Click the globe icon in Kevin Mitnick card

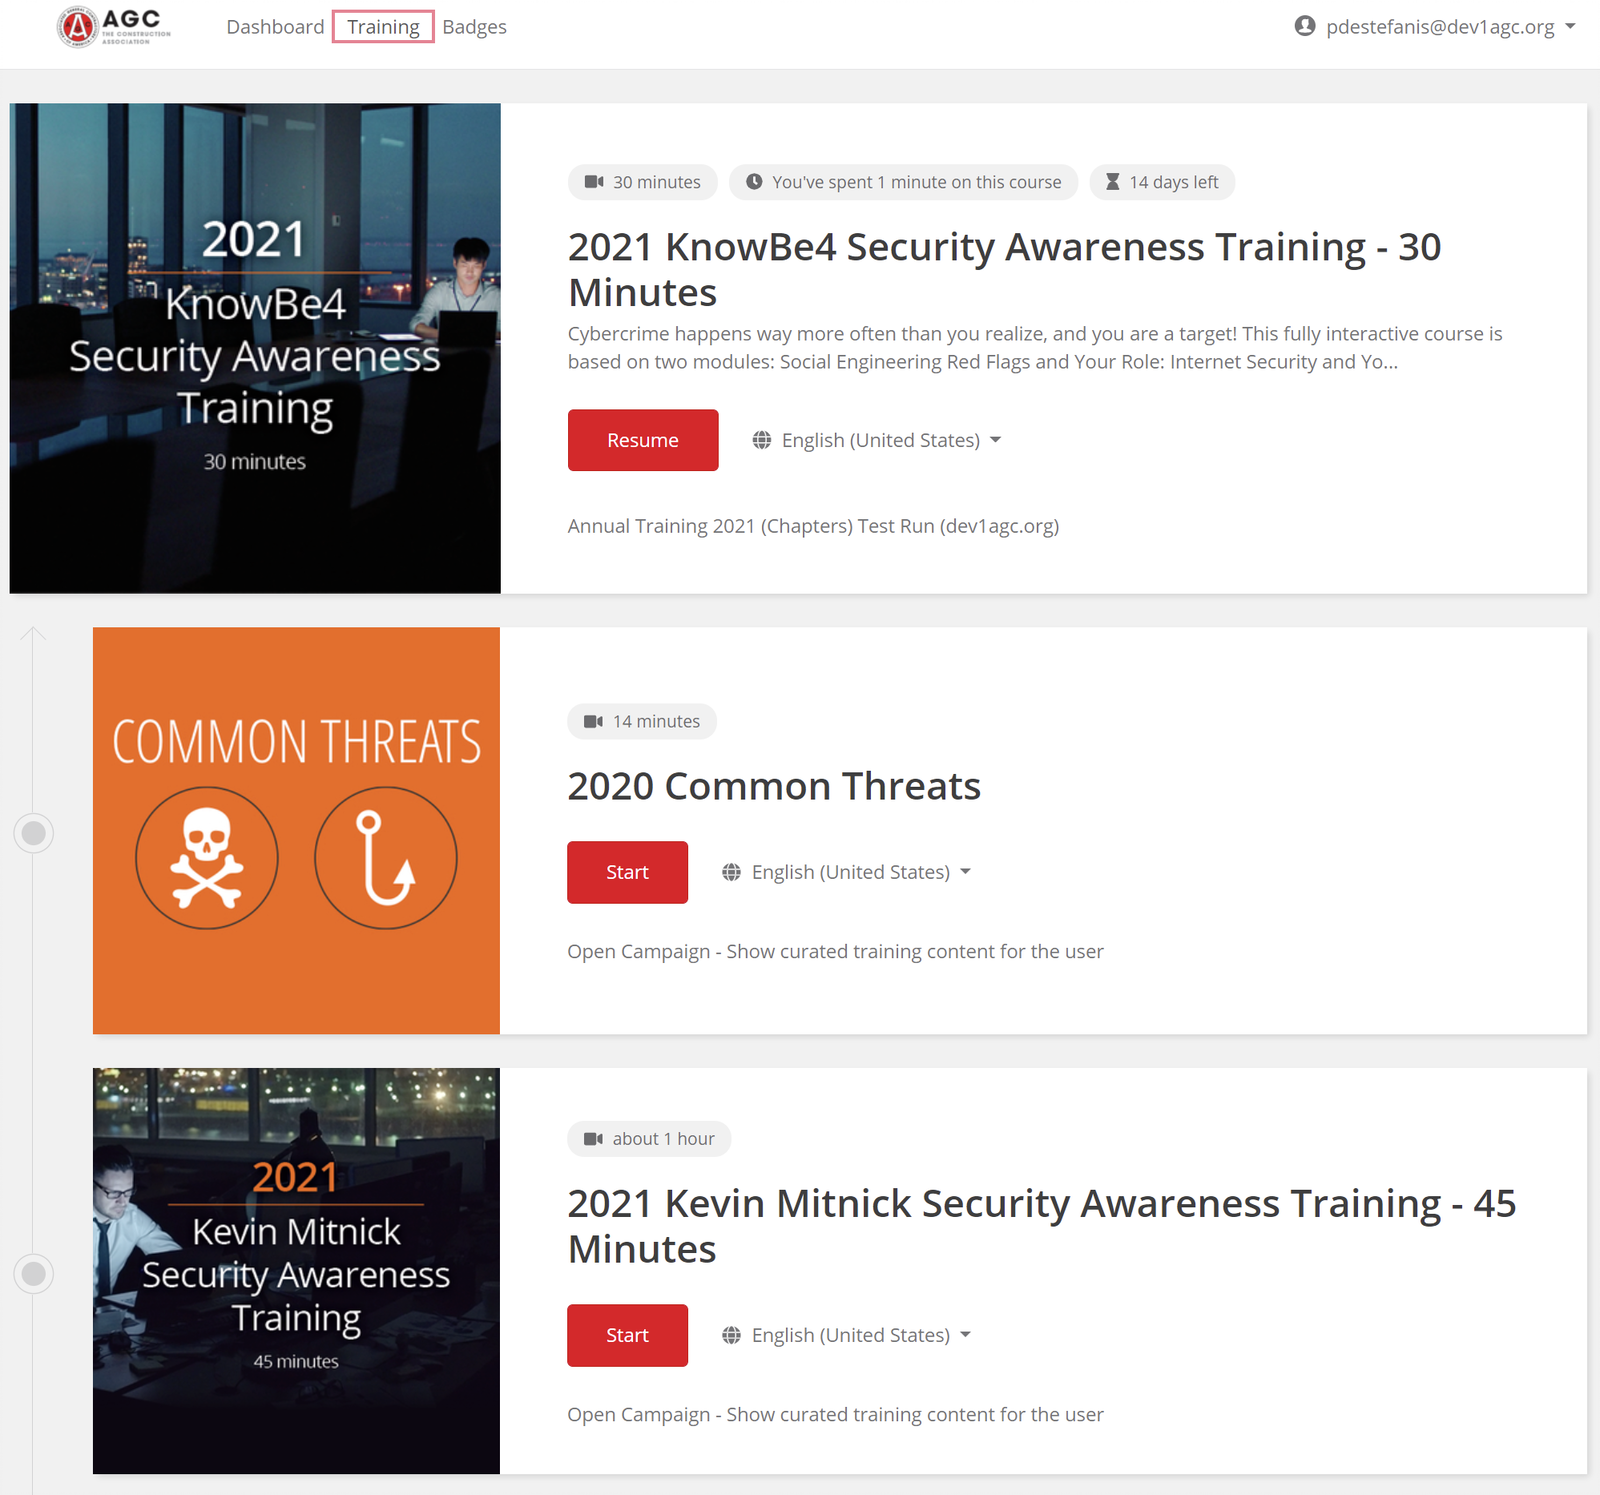pos(732,1335)
